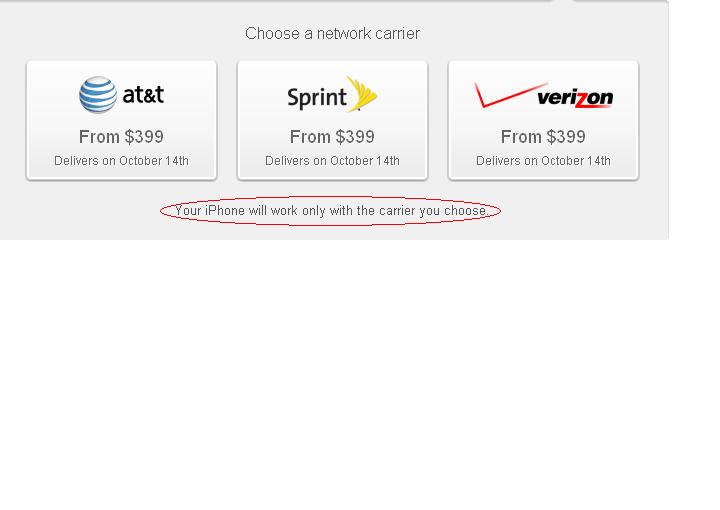This screenshot has height=510, width=720.
Task: Click the circled iPhone carrier notice text
Action: tap(331, 211)
